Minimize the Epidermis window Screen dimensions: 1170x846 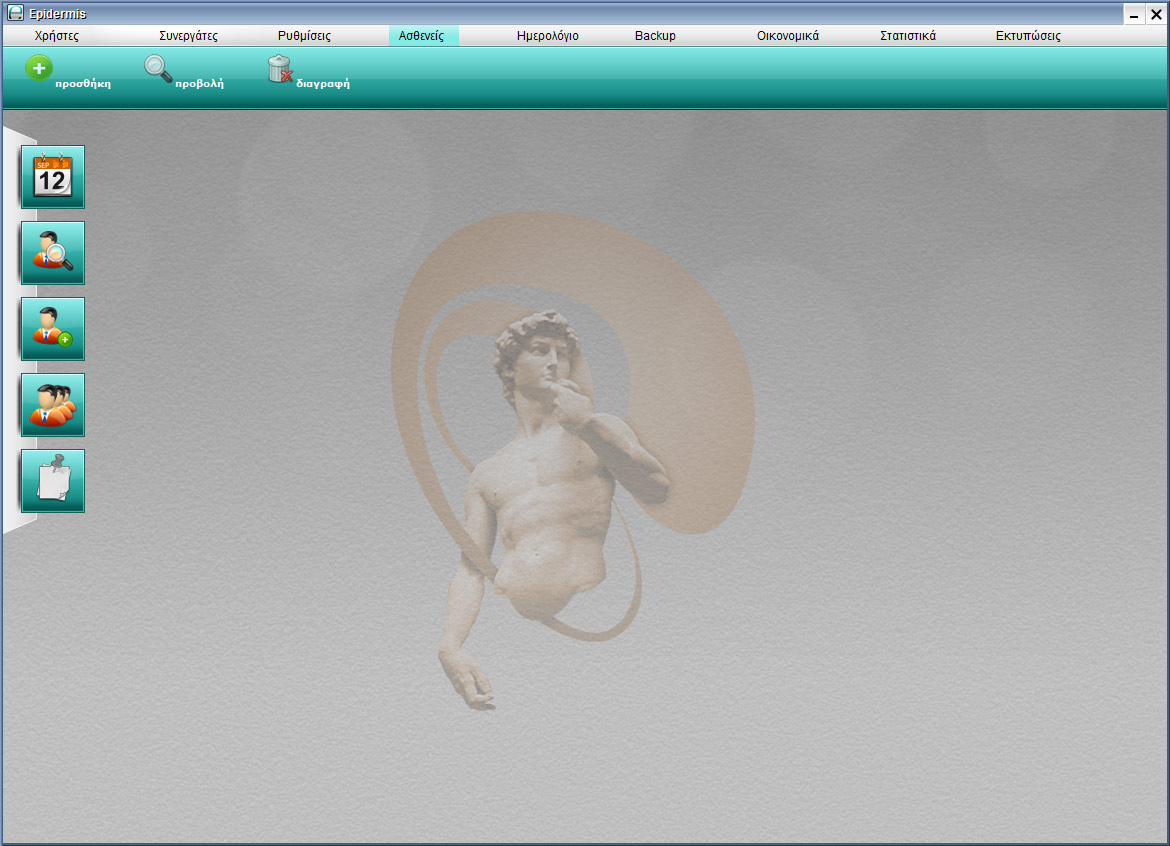click(x=1134, y=14)
